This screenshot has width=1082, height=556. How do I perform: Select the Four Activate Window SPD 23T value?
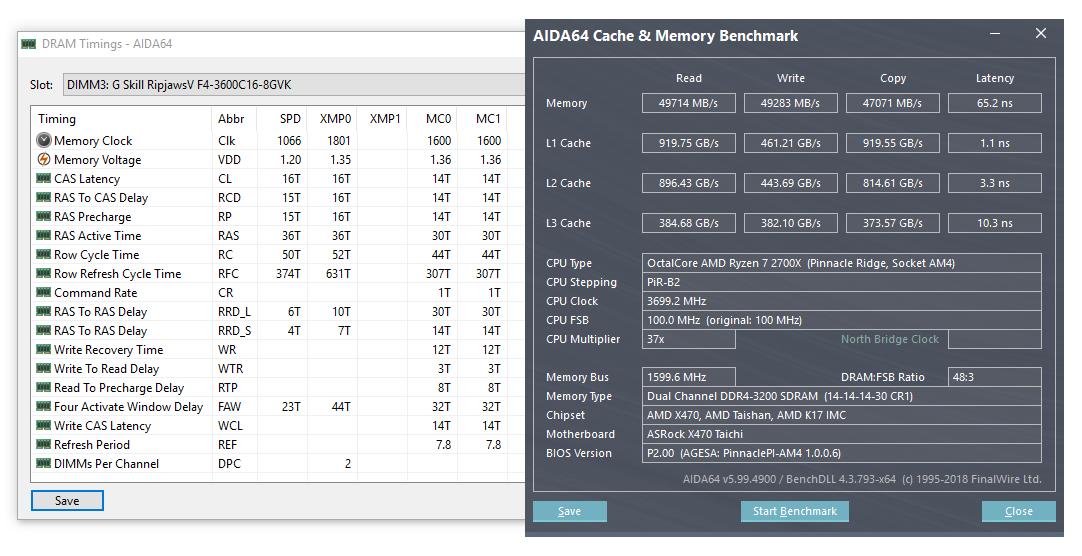tap(291, 406)
